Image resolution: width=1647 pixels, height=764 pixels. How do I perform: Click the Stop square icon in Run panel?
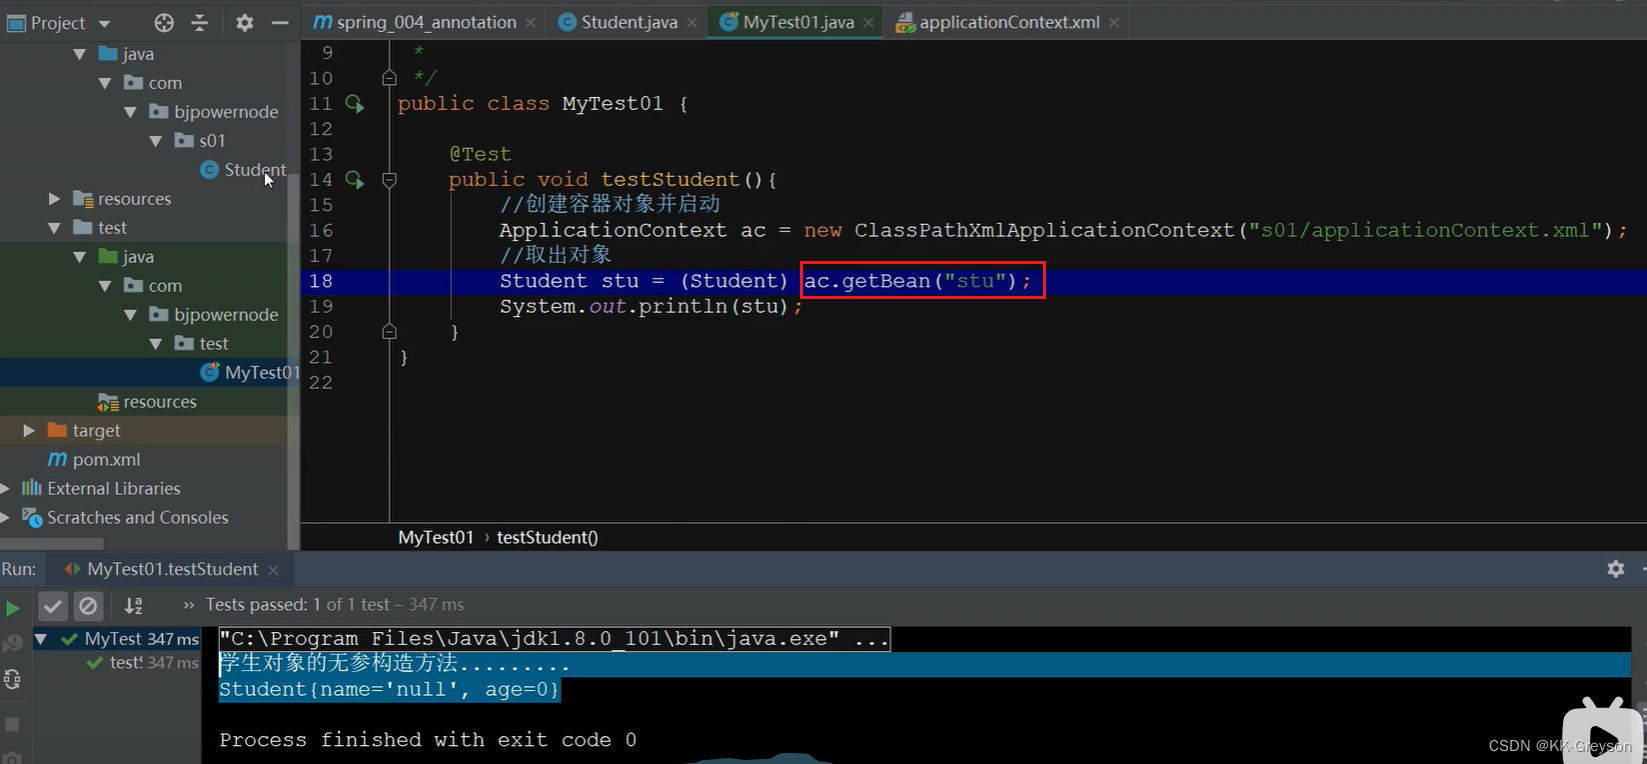[12, 724]
